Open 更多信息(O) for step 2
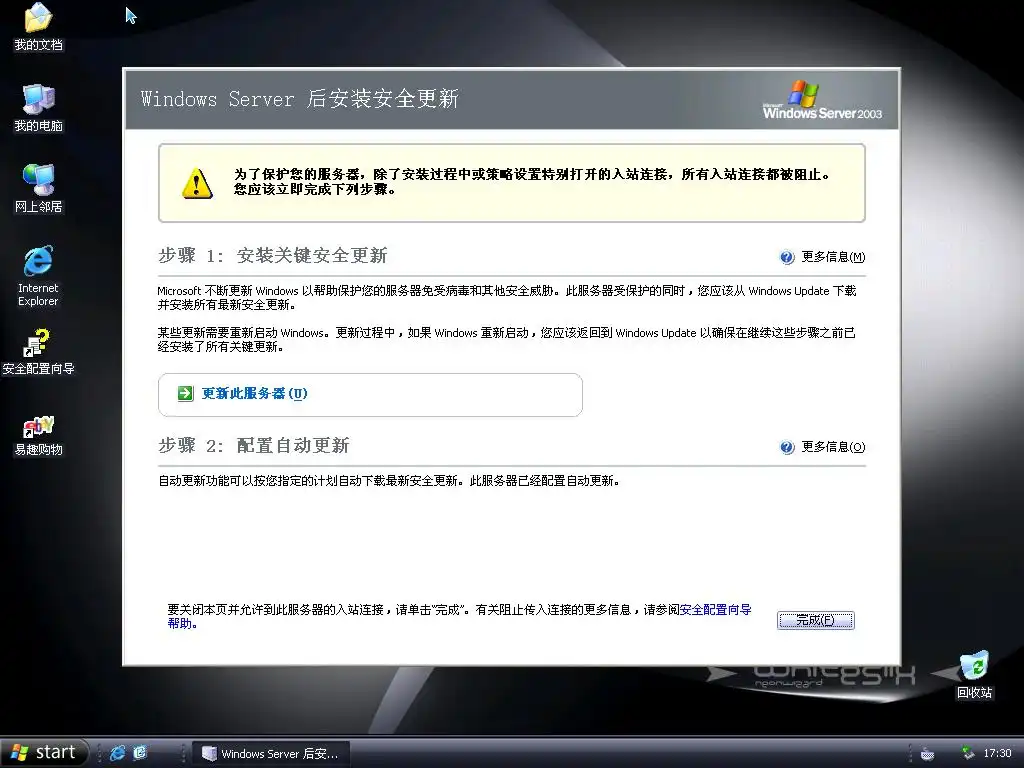This screenshot has width=1024, height=768. [x=833, y=447]
